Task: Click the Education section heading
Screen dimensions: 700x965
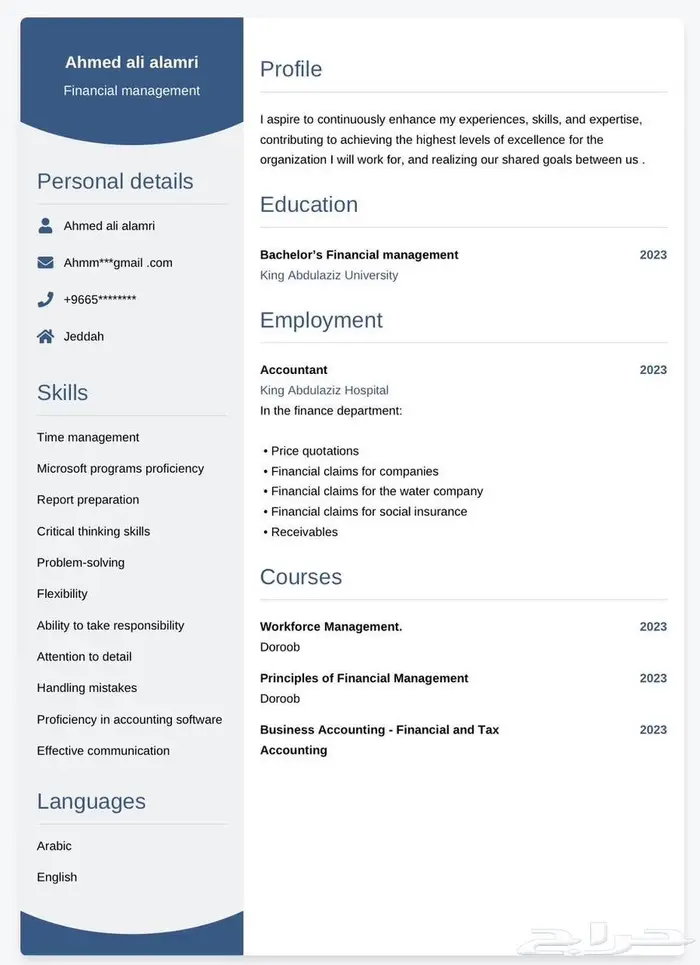Action: [309, 204]
